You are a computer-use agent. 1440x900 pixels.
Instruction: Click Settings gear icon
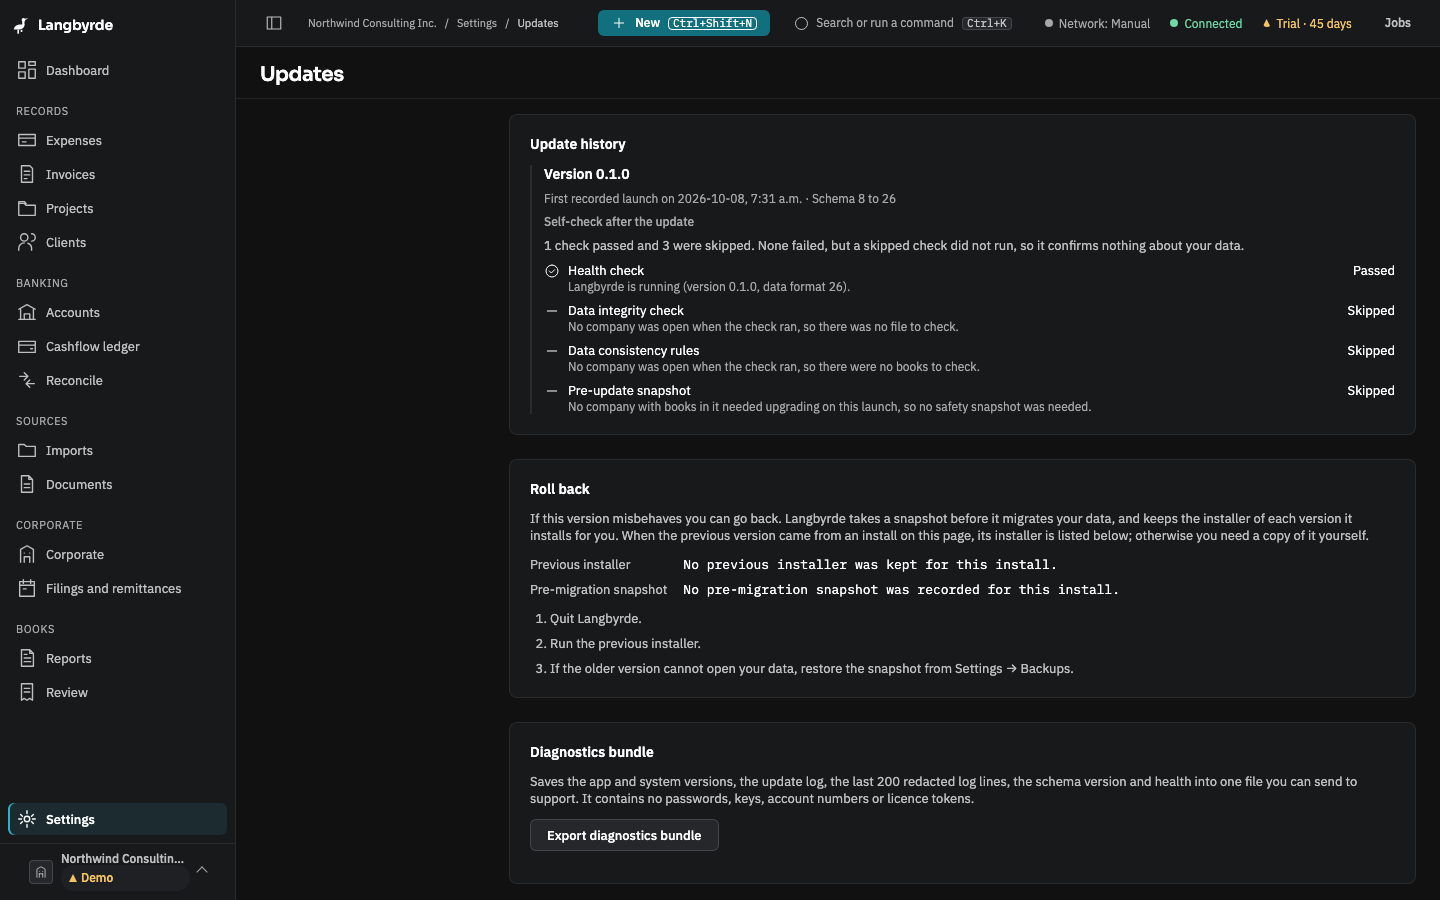coord(27,819)
